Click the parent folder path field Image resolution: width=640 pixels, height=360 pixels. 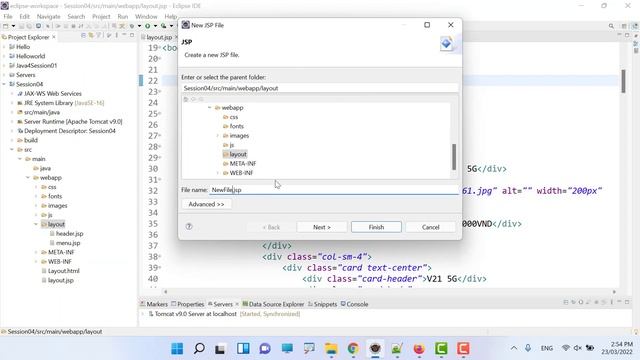[x=320, y=88]
